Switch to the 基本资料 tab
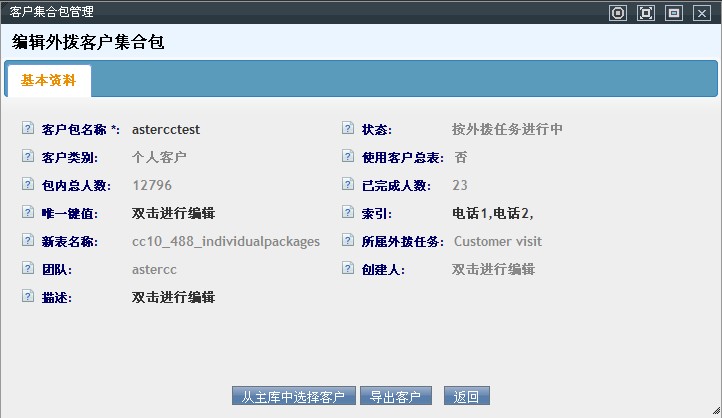 (48, 81)
